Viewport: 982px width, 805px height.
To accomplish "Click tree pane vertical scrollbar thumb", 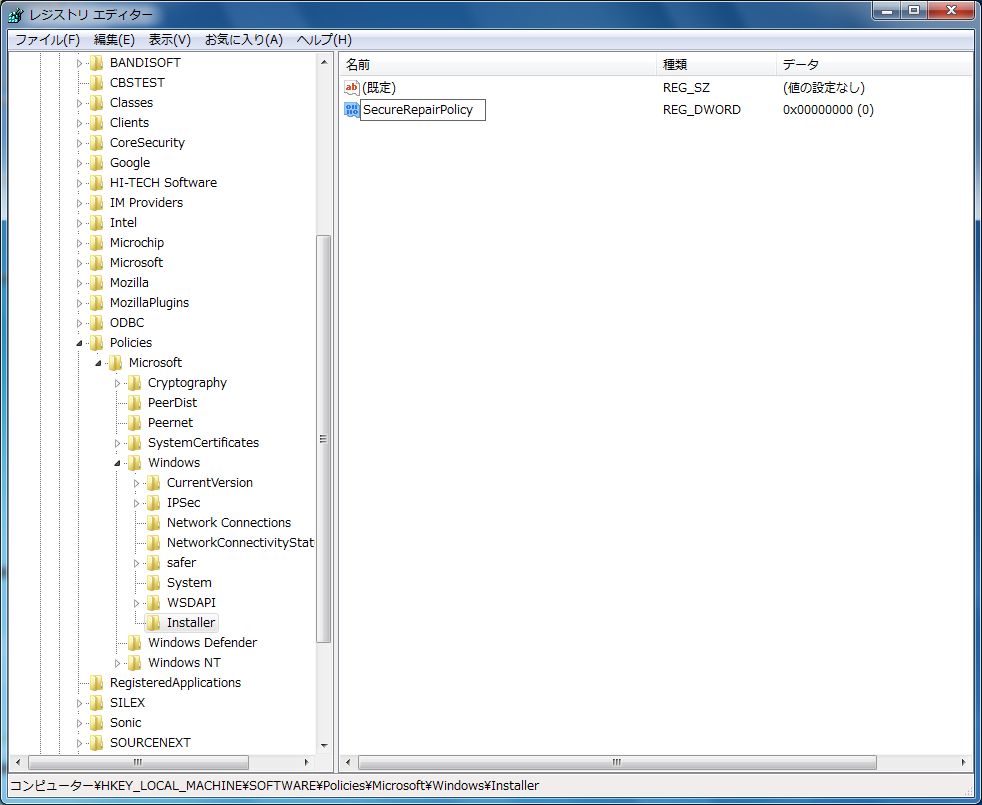I will 323,439.
